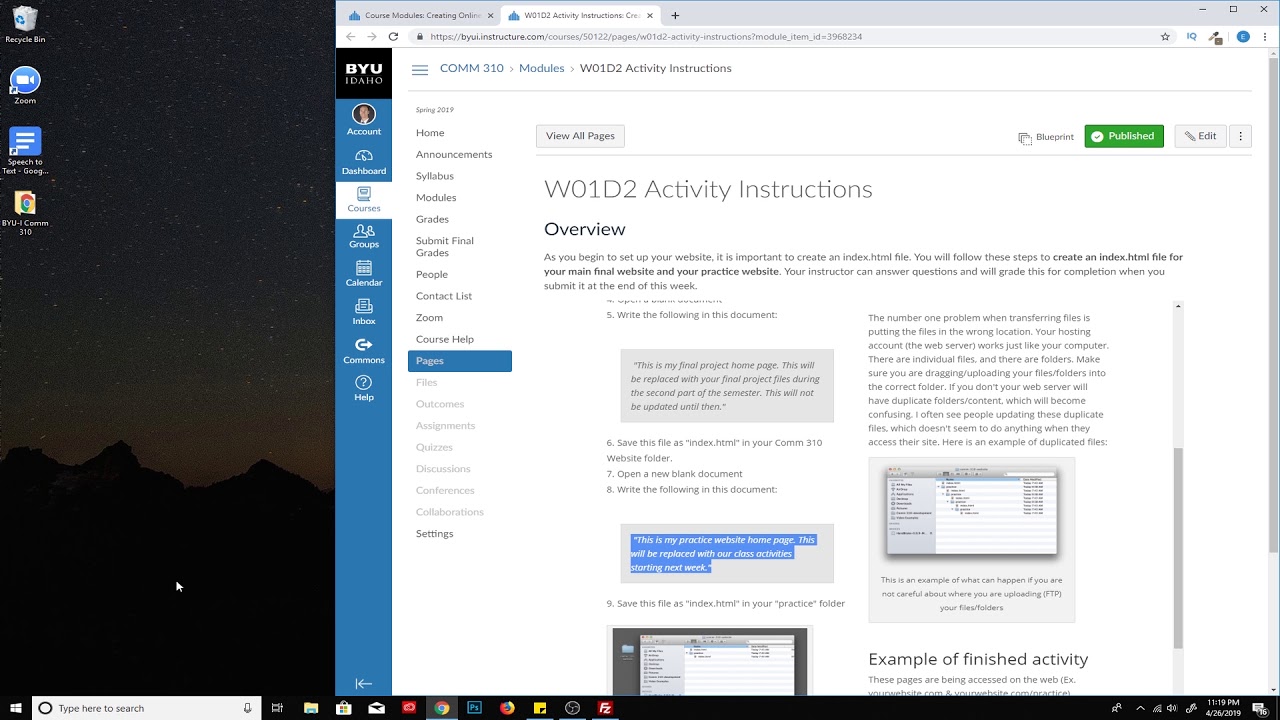This screenshot has width=1280, height=720.
Task: Open Syllabus in course navigation
Action: [x=435, y=176]
